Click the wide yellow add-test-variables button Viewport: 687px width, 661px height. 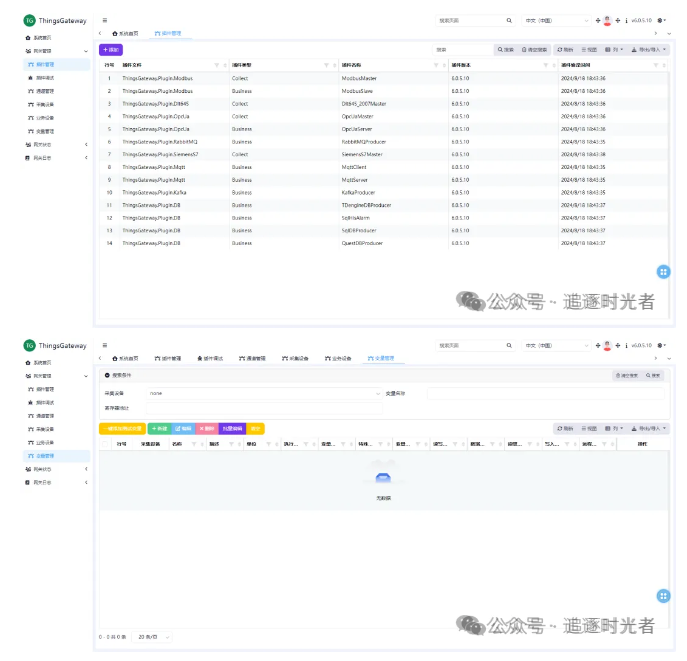(x=123, y=429)
